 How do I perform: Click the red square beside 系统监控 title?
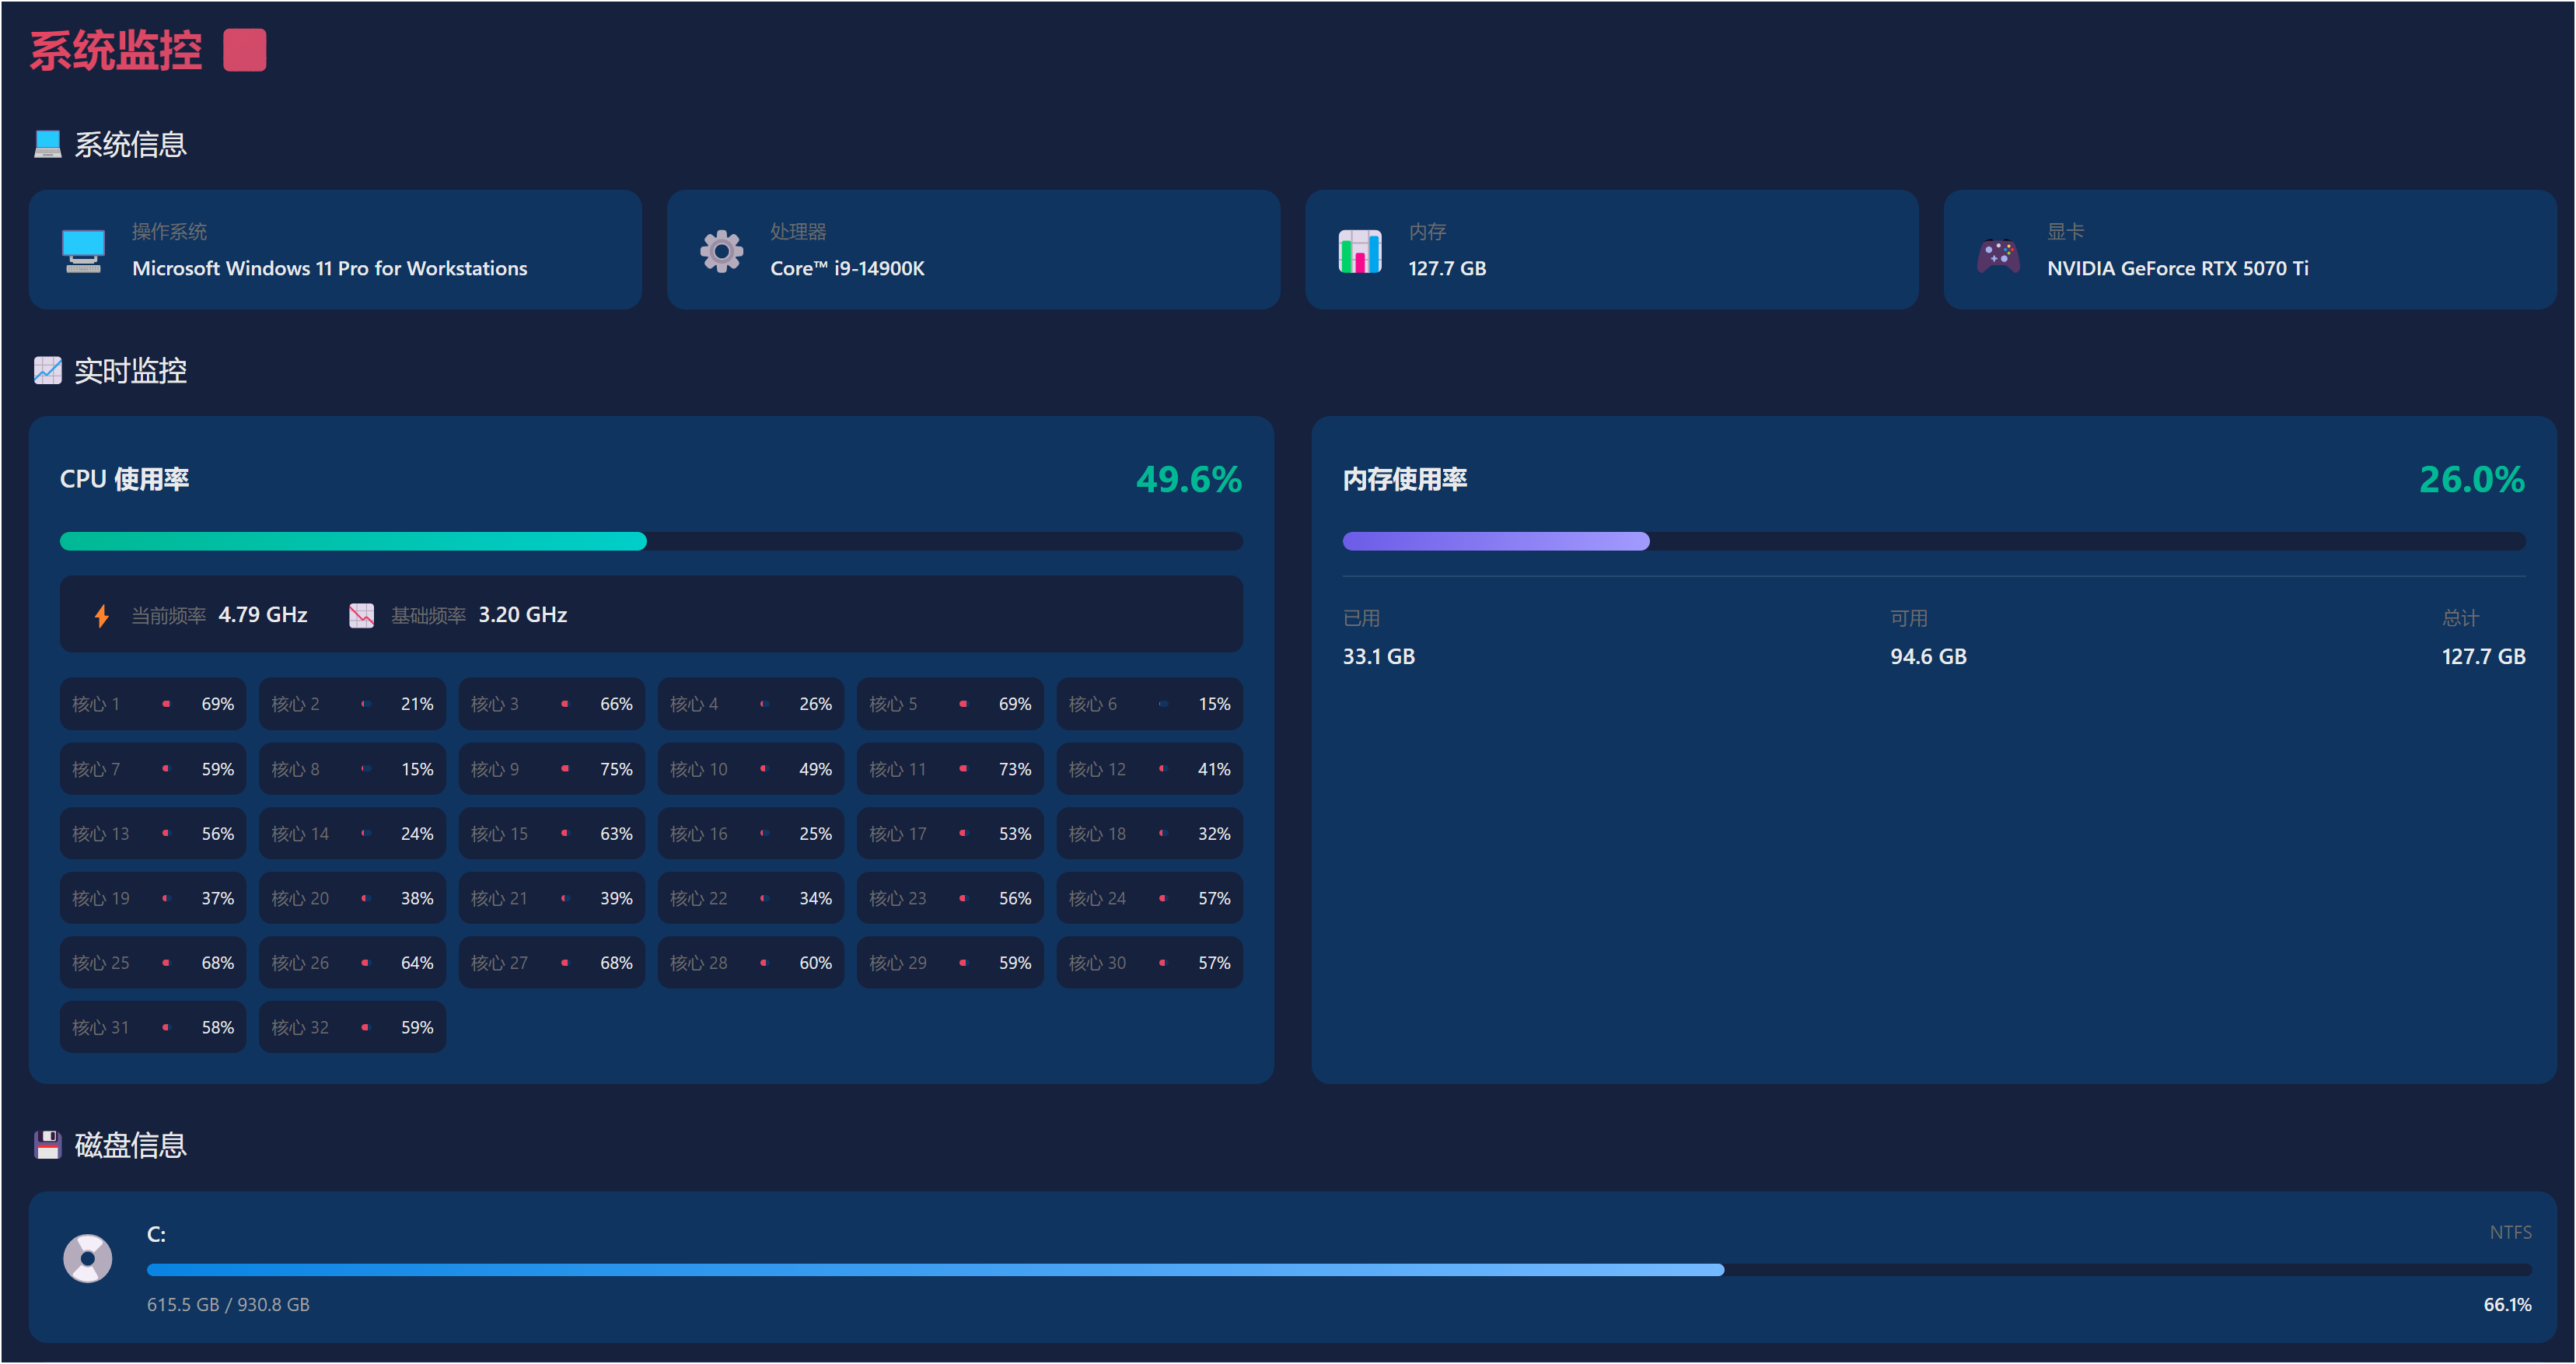pyautogui.click(x=244, y=50)
